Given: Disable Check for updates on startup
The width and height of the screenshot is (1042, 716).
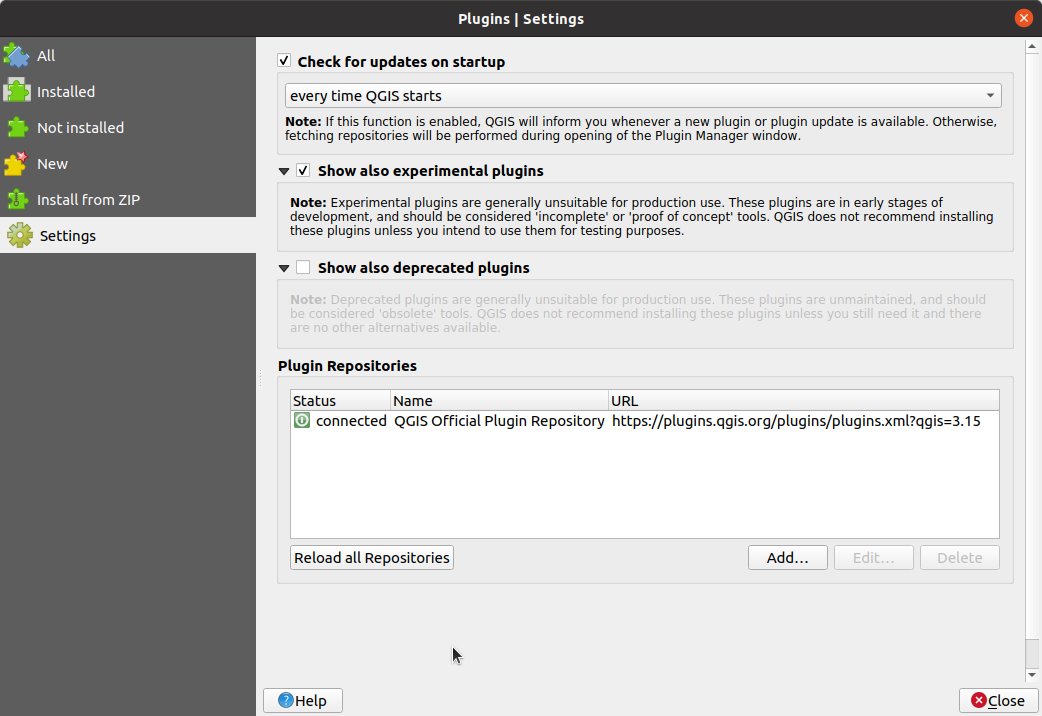Looking at the screenshot, I should click(284, 60).
